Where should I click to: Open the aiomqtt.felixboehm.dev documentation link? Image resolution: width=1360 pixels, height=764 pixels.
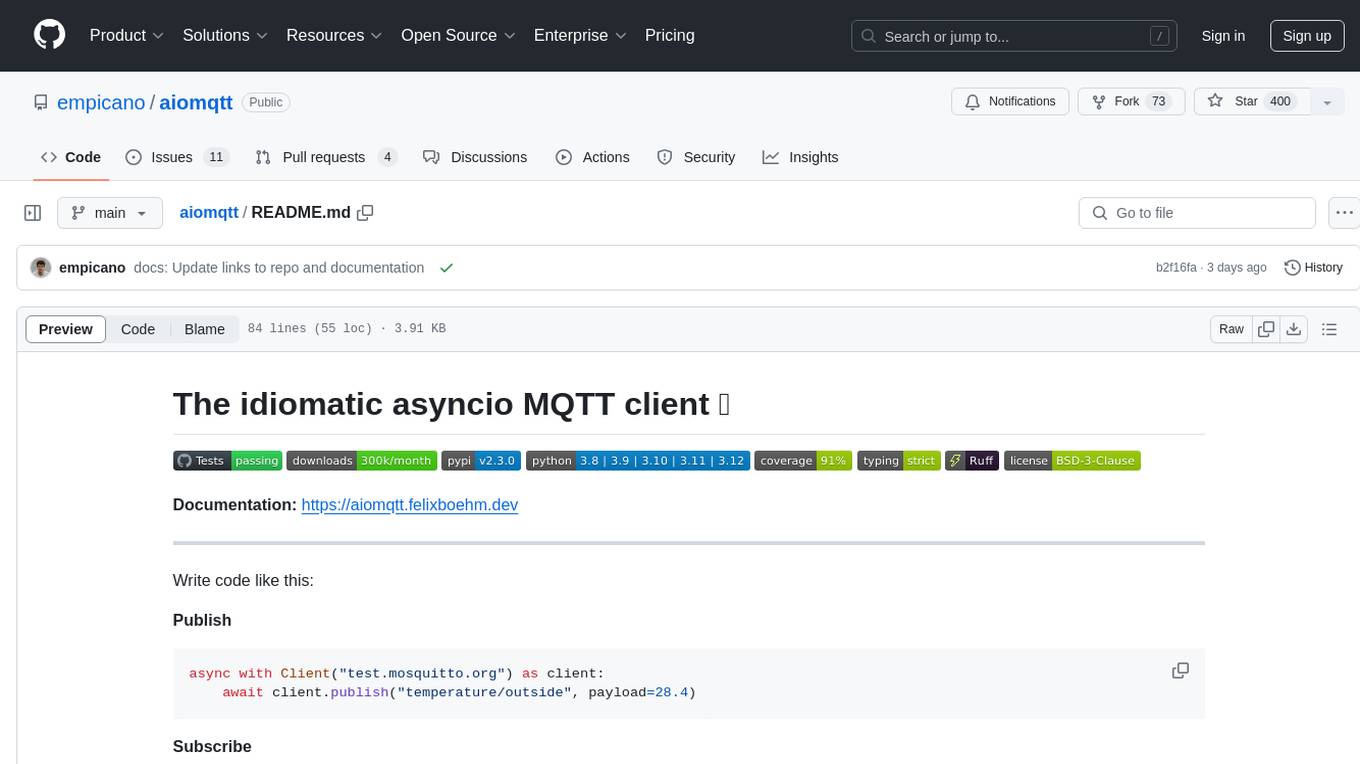pyautogui.click(x=410, y=505)
